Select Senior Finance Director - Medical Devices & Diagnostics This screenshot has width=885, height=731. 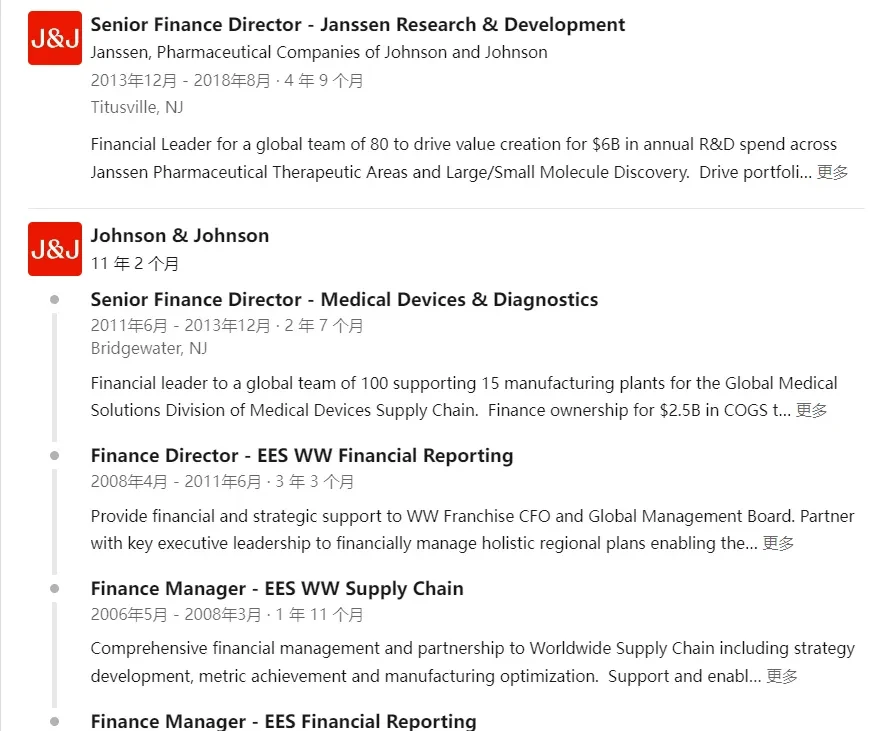click(344, 300)
